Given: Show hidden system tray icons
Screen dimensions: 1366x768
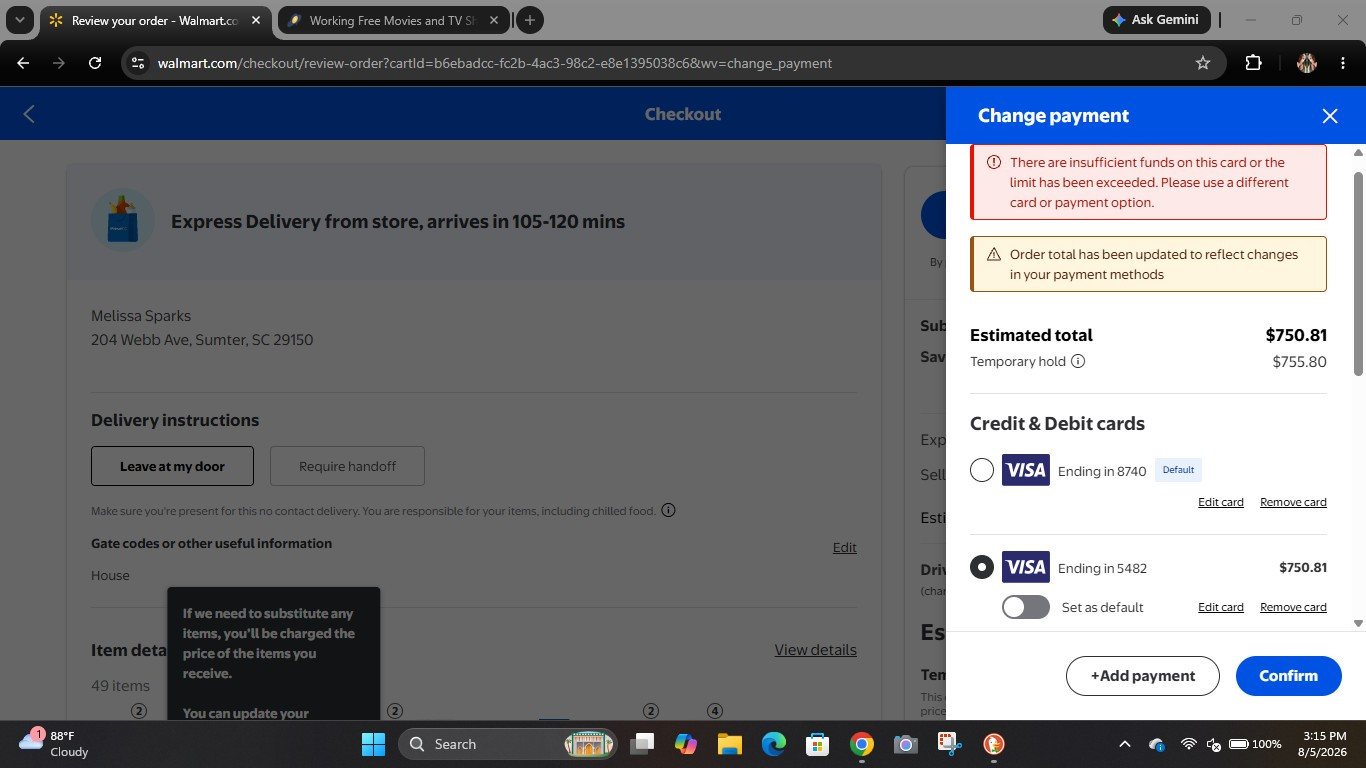Looking at the screenshot, I should 1124,744.
